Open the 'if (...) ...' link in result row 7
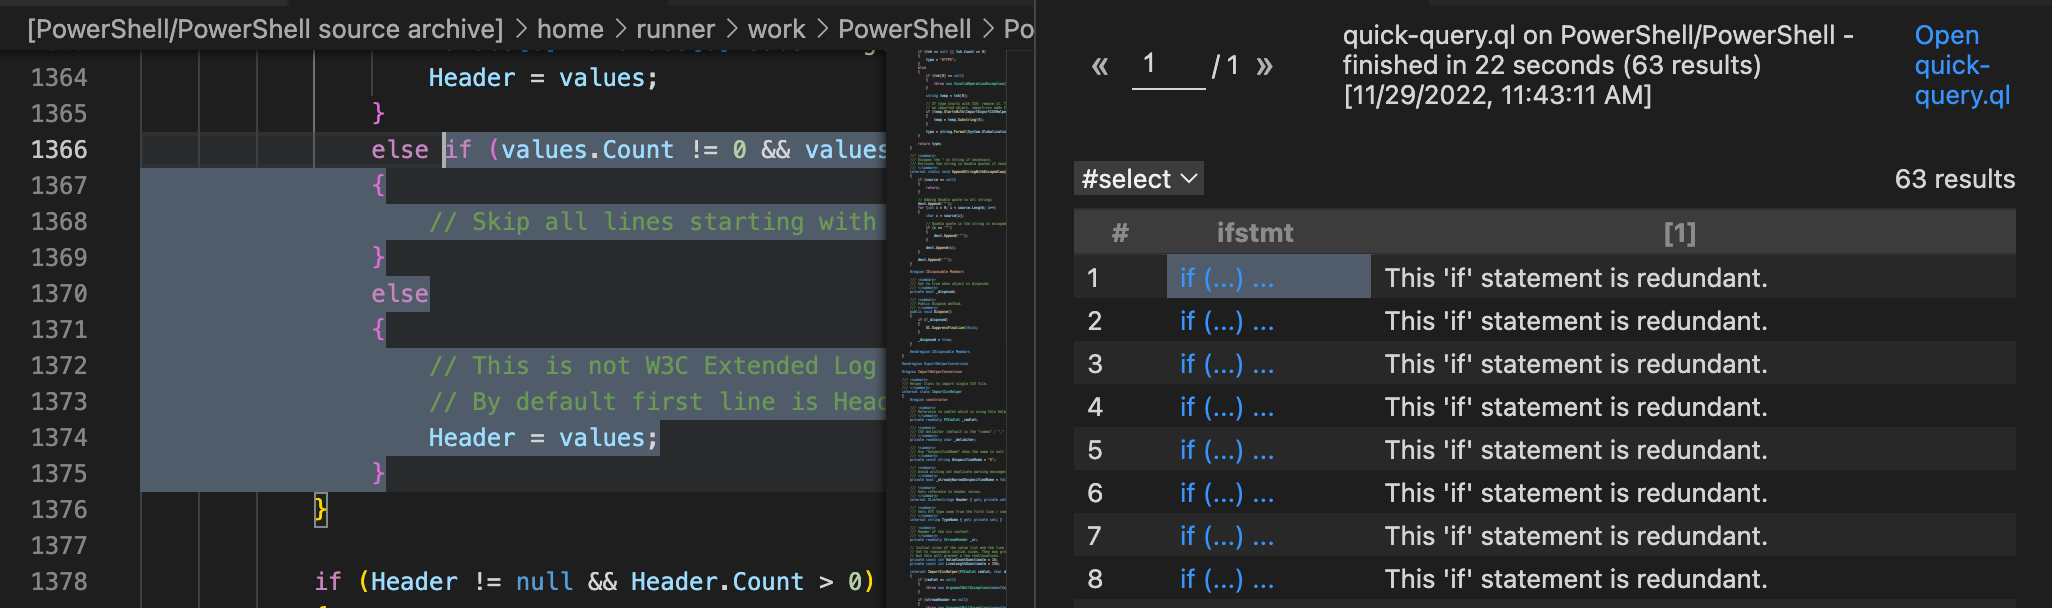2052x608 pixels. coord(1227,535)
